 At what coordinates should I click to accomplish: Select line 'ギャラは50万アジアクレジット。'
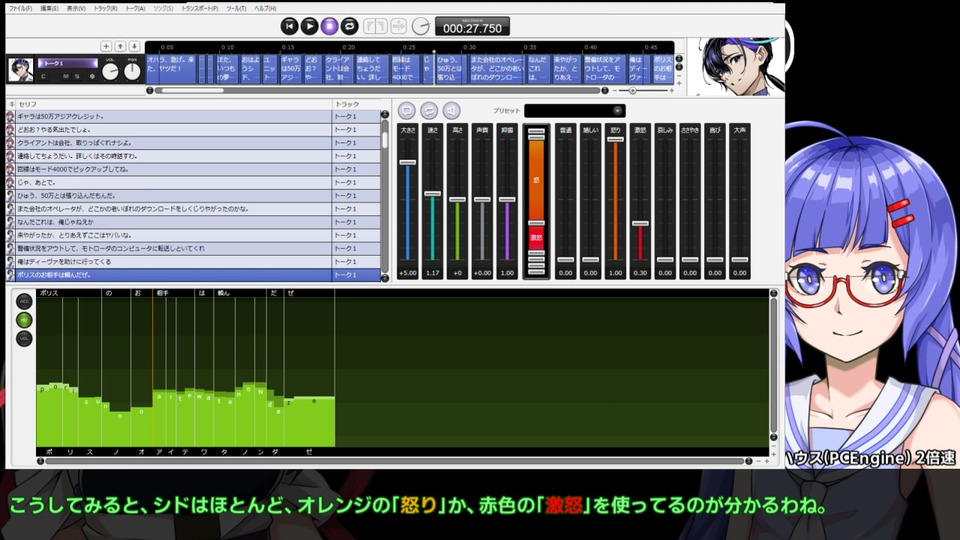[193, 116]
